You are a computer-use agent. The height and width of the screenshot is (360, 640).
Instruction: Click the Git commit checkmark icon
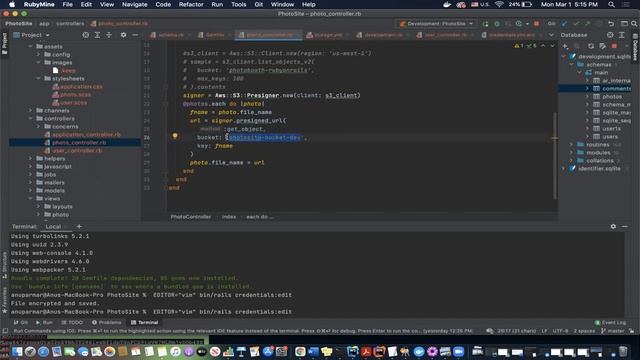click(576, 24)
